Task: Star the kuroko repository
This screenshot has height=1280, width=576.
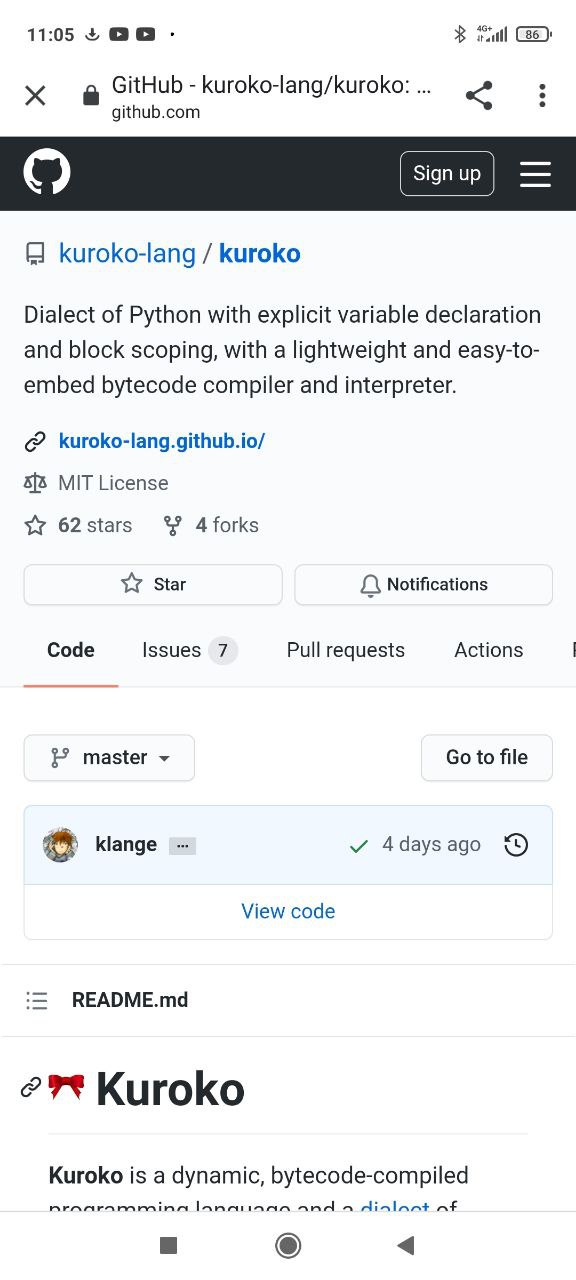Action: pyautogui.click(x=153, y=585)
